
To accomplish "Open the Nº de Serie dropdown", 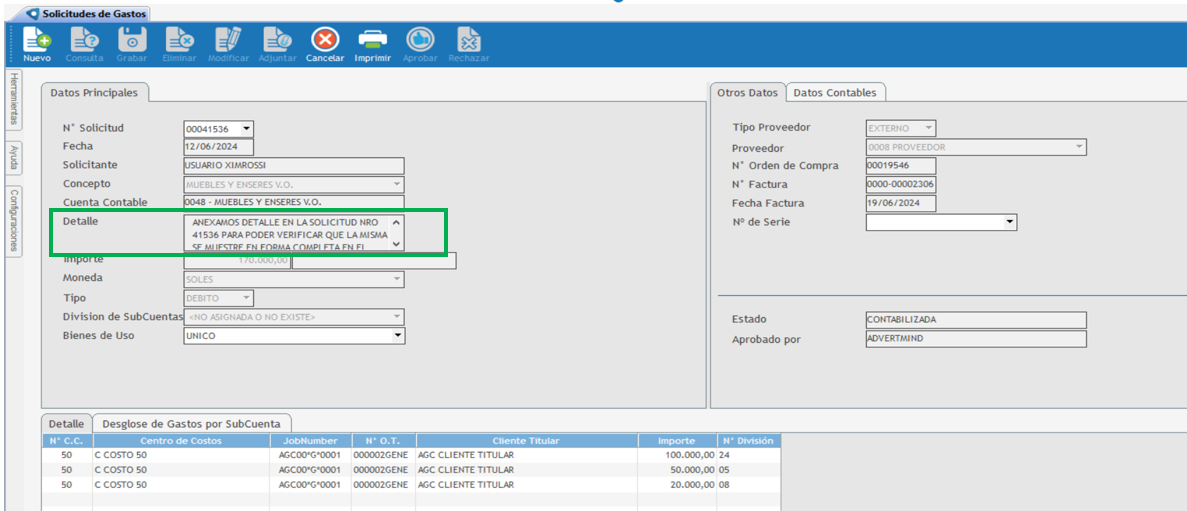I will [1009, 222].
